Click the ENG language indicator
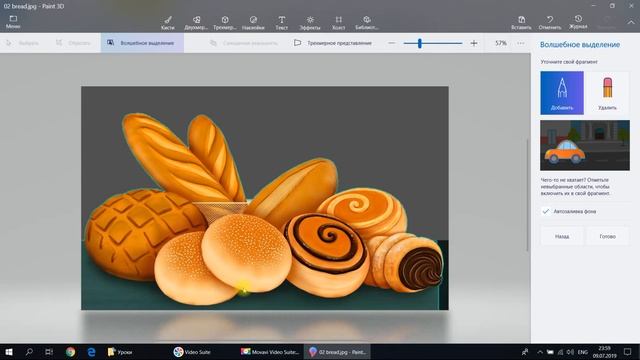The width and height of the screenshot is (640, 360). pyautogui.click(x=583, y=352)
